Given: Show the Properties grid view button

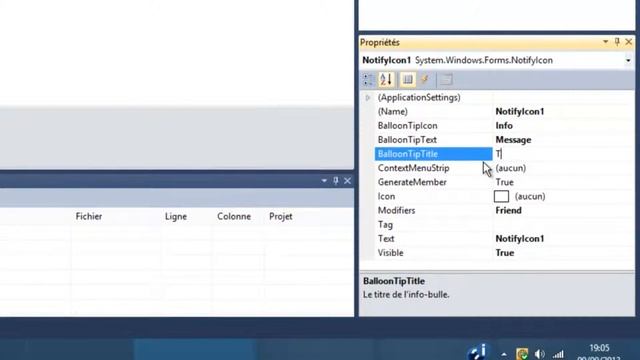Looking at the screenshot, I should click(407, 80).
